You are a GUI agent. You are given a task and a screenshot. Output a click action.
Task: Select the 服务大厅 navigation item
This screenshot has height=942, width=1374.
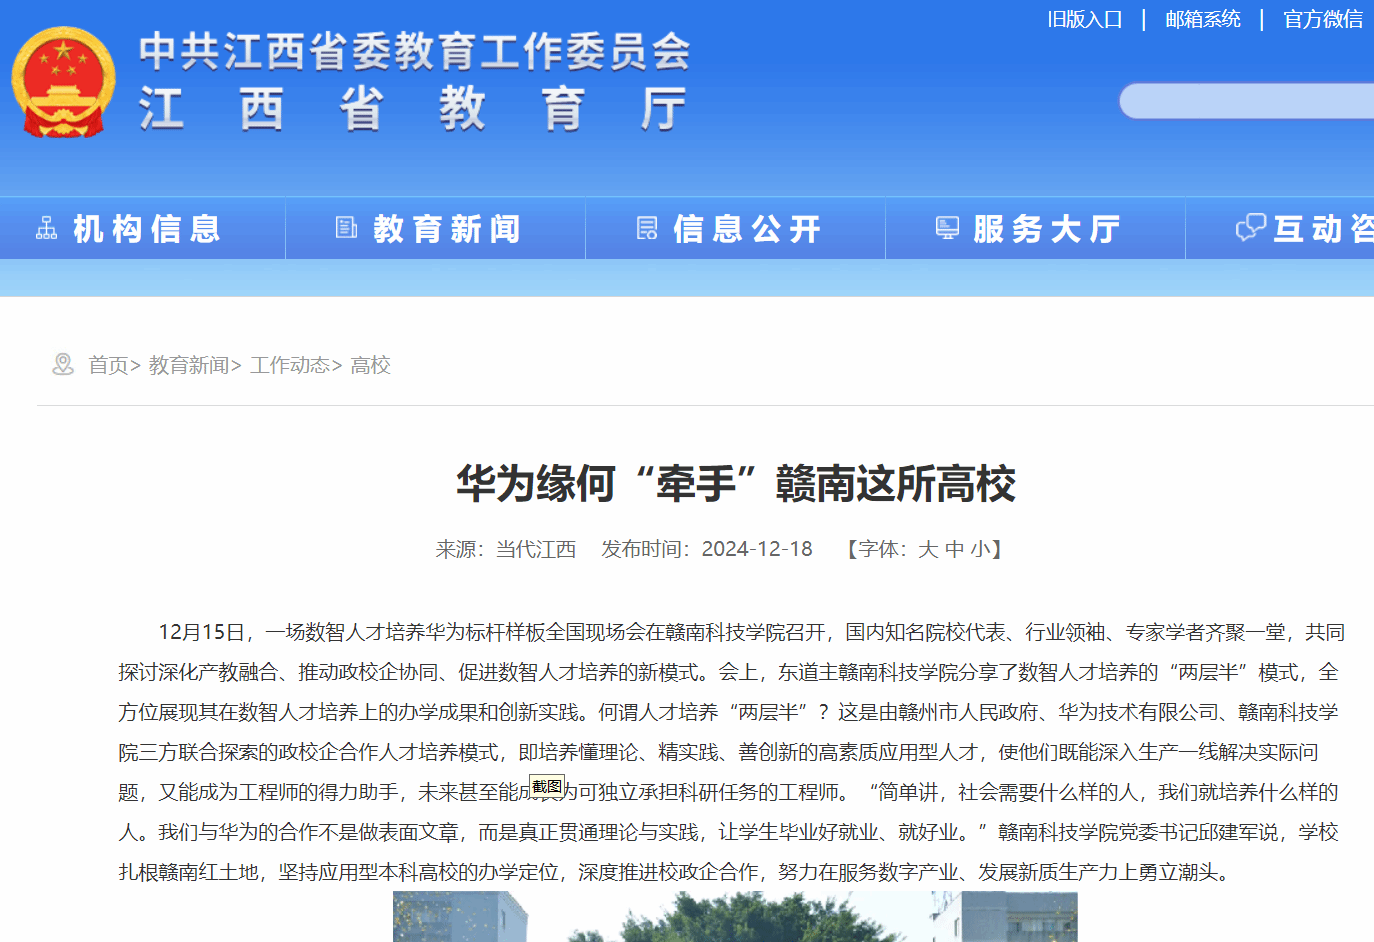1046,229
